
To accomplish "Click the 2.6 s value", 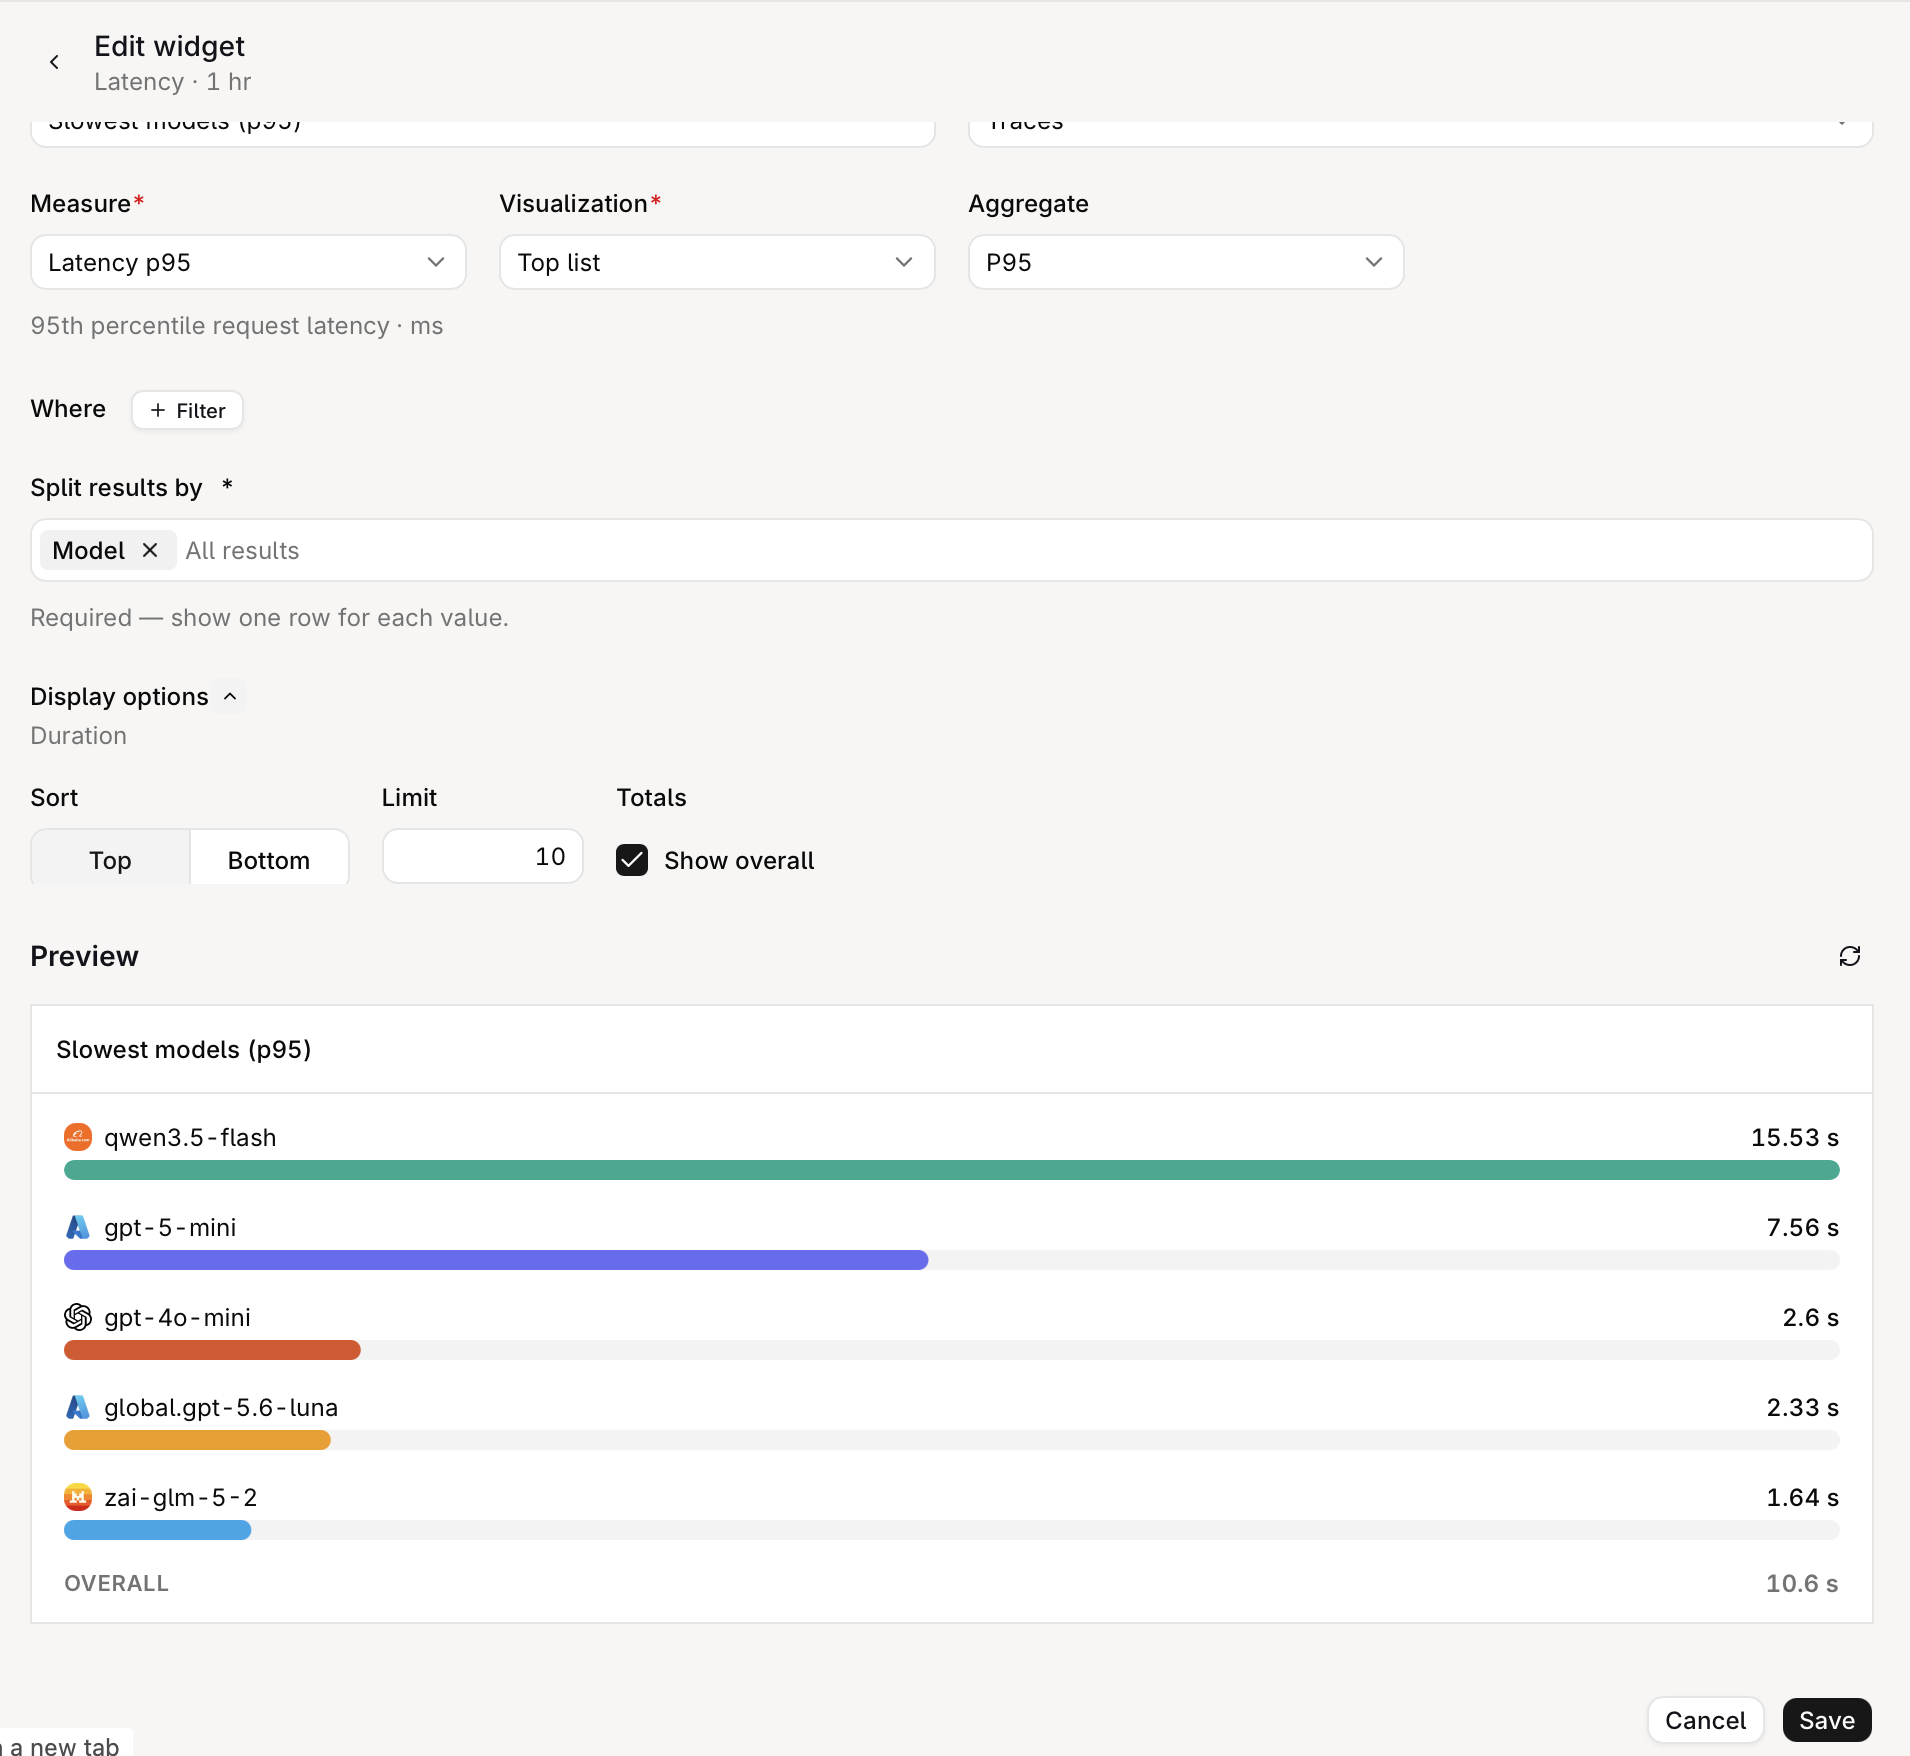I will pyautogui.click(x=1810, y=1317).
